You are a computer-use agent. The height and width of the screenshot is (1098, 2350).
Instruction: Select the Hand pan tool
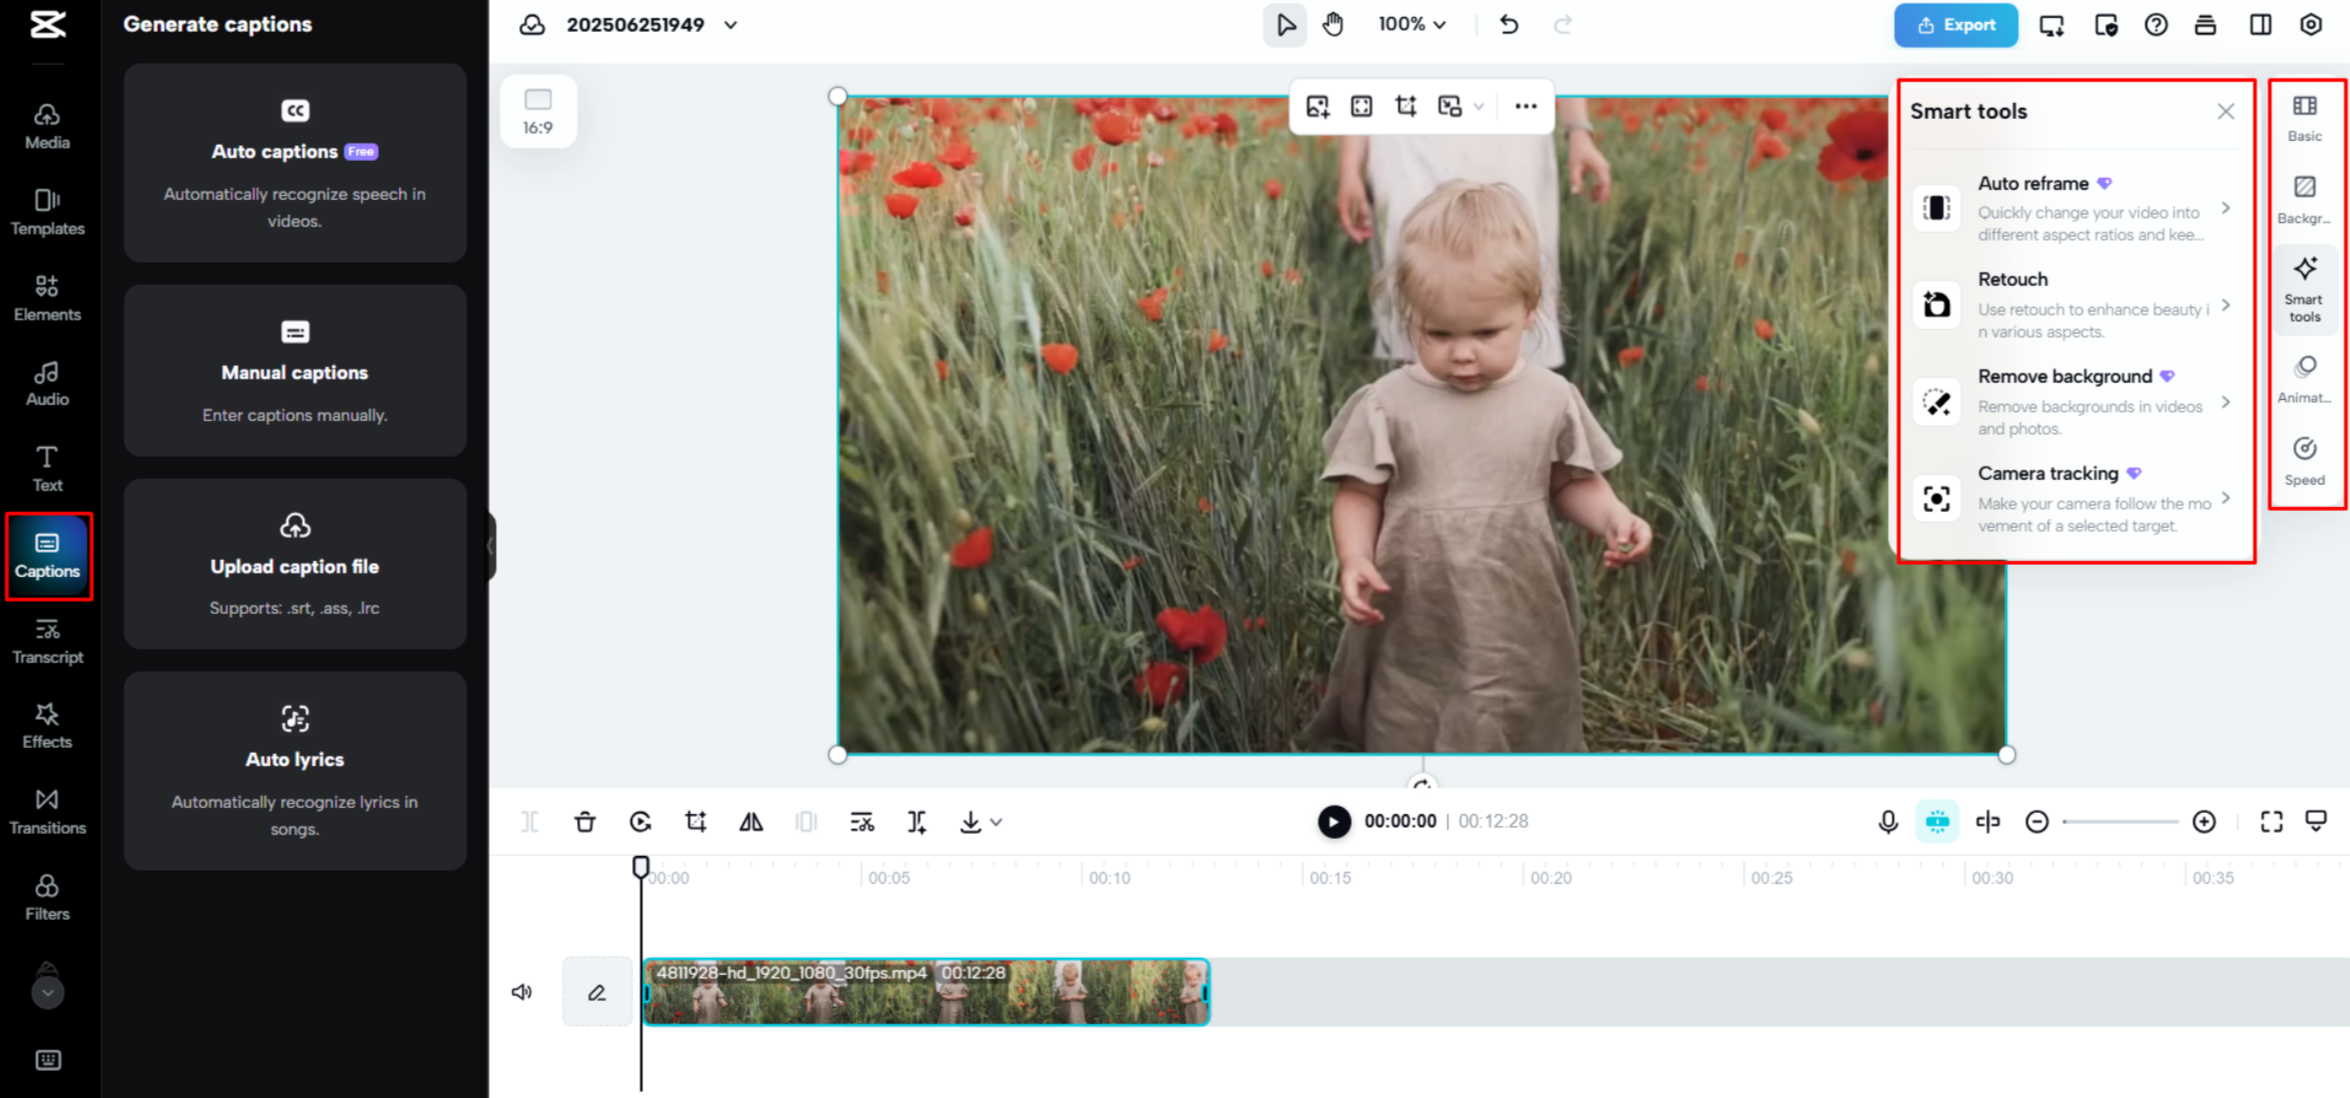pos(1333,25)
